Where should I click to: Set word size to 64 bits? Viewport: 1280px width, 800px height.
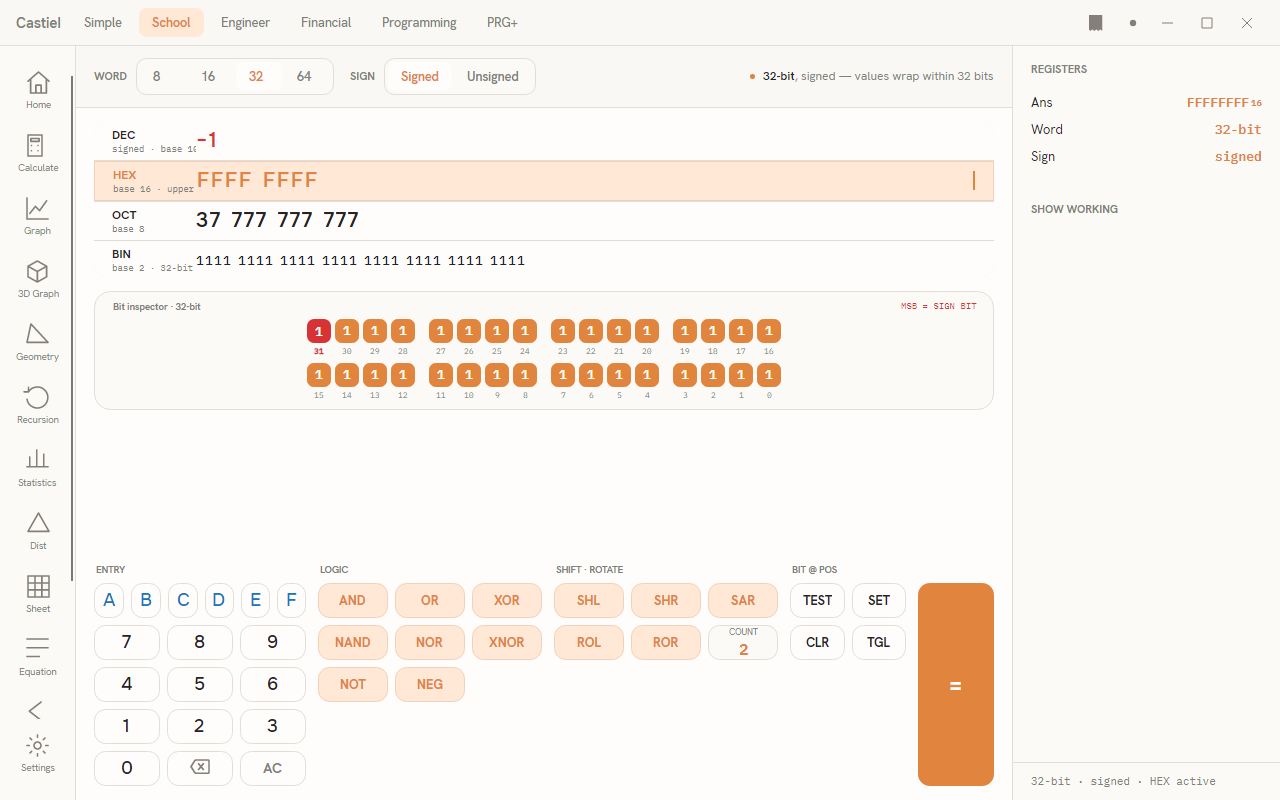[x=304, y=76]
